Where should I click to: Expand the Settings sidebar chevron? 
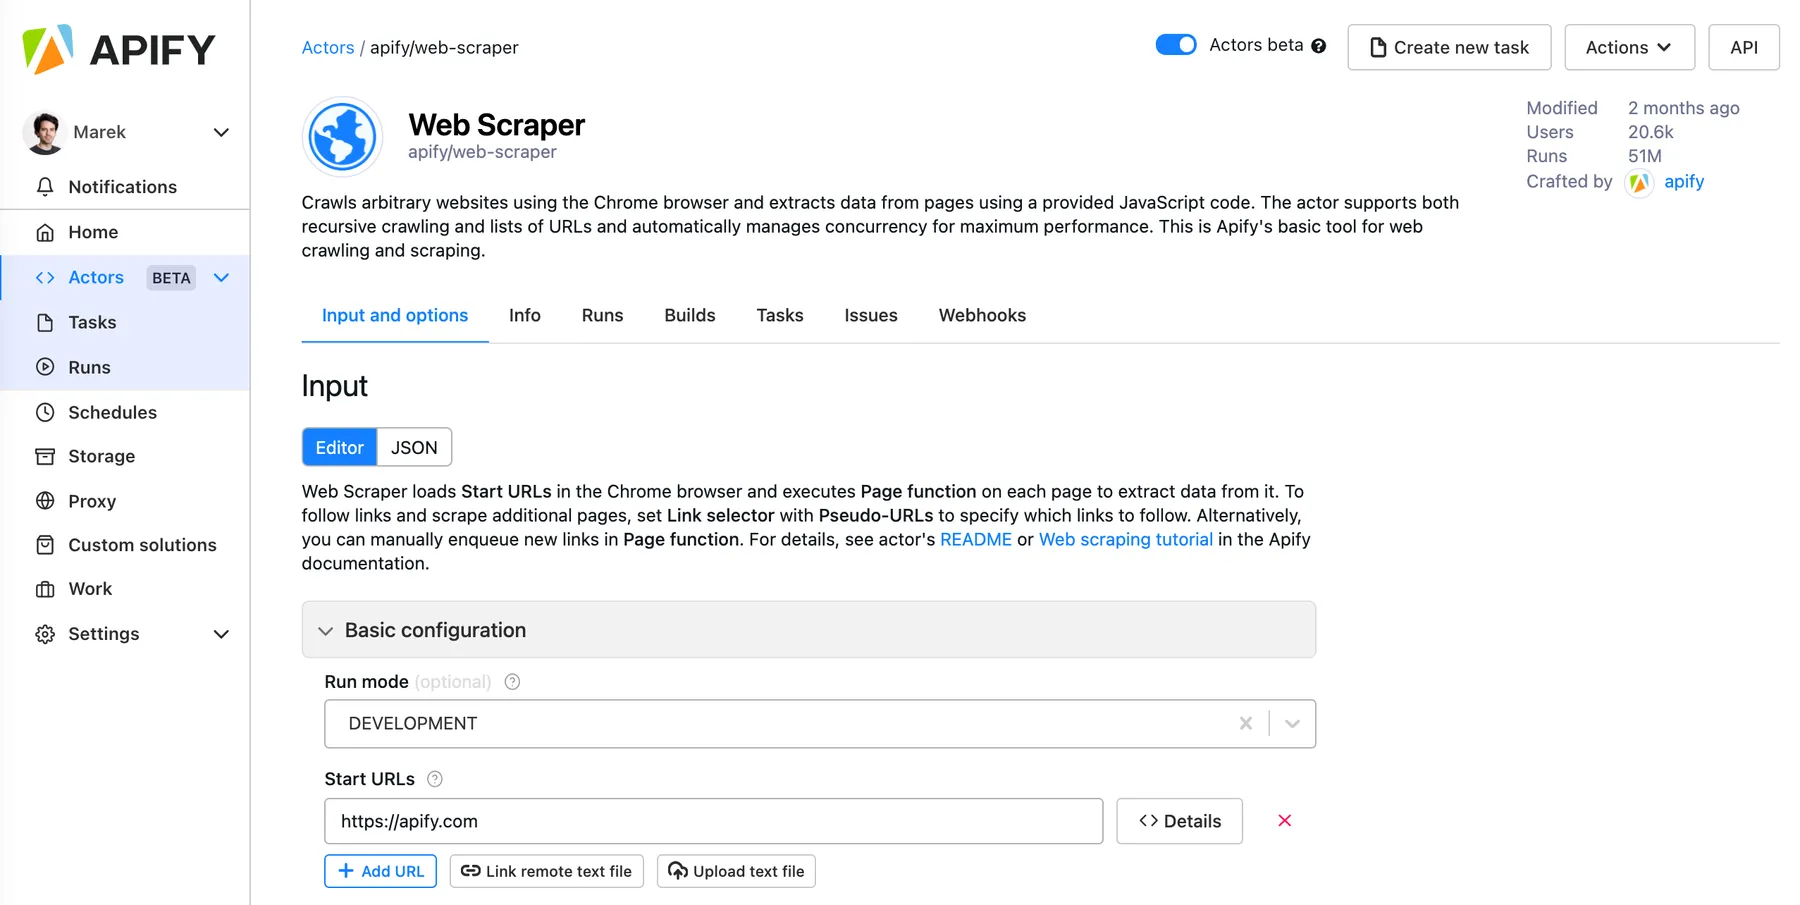click(x=221, y=634)
